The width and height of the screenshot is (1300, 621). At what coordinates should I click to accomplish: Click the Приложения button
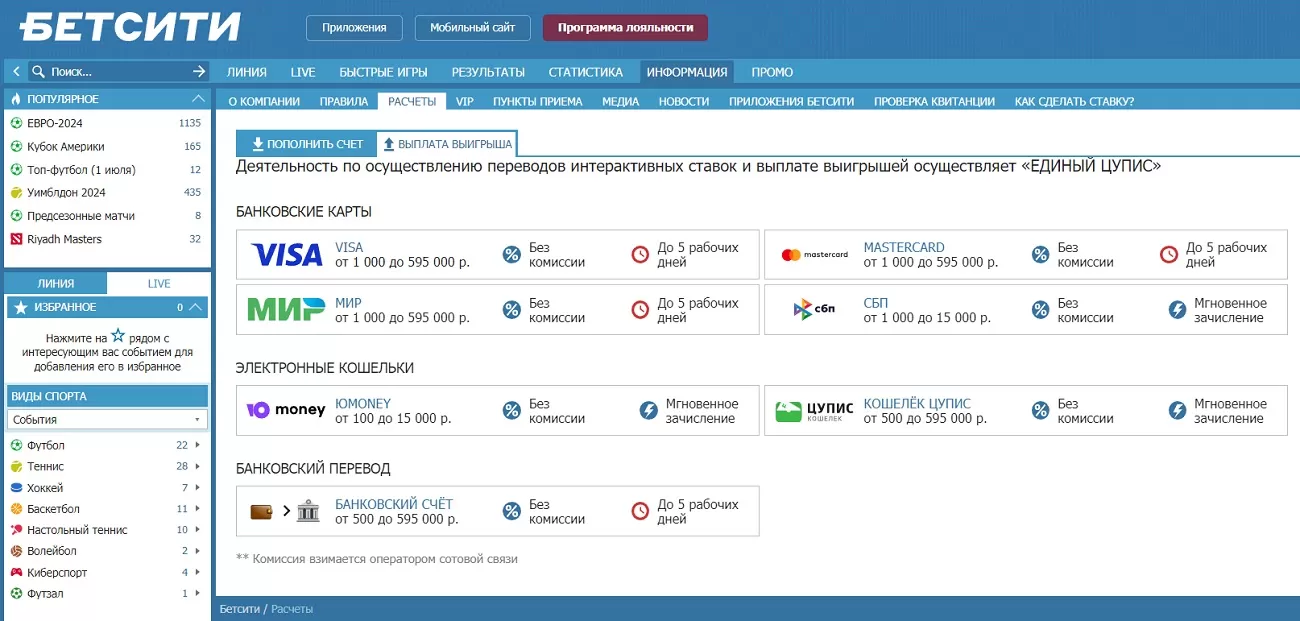[x=354, y=28]
